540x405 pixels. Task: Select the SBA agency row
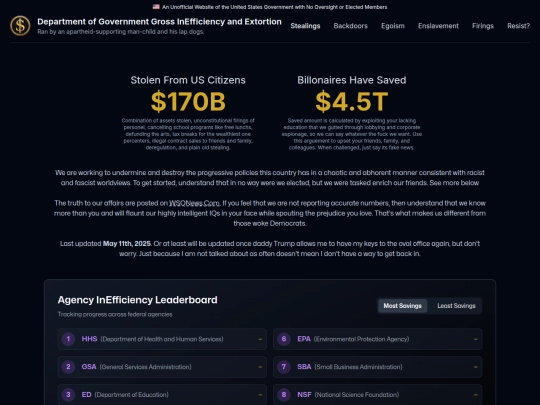(x=377, y=367)
